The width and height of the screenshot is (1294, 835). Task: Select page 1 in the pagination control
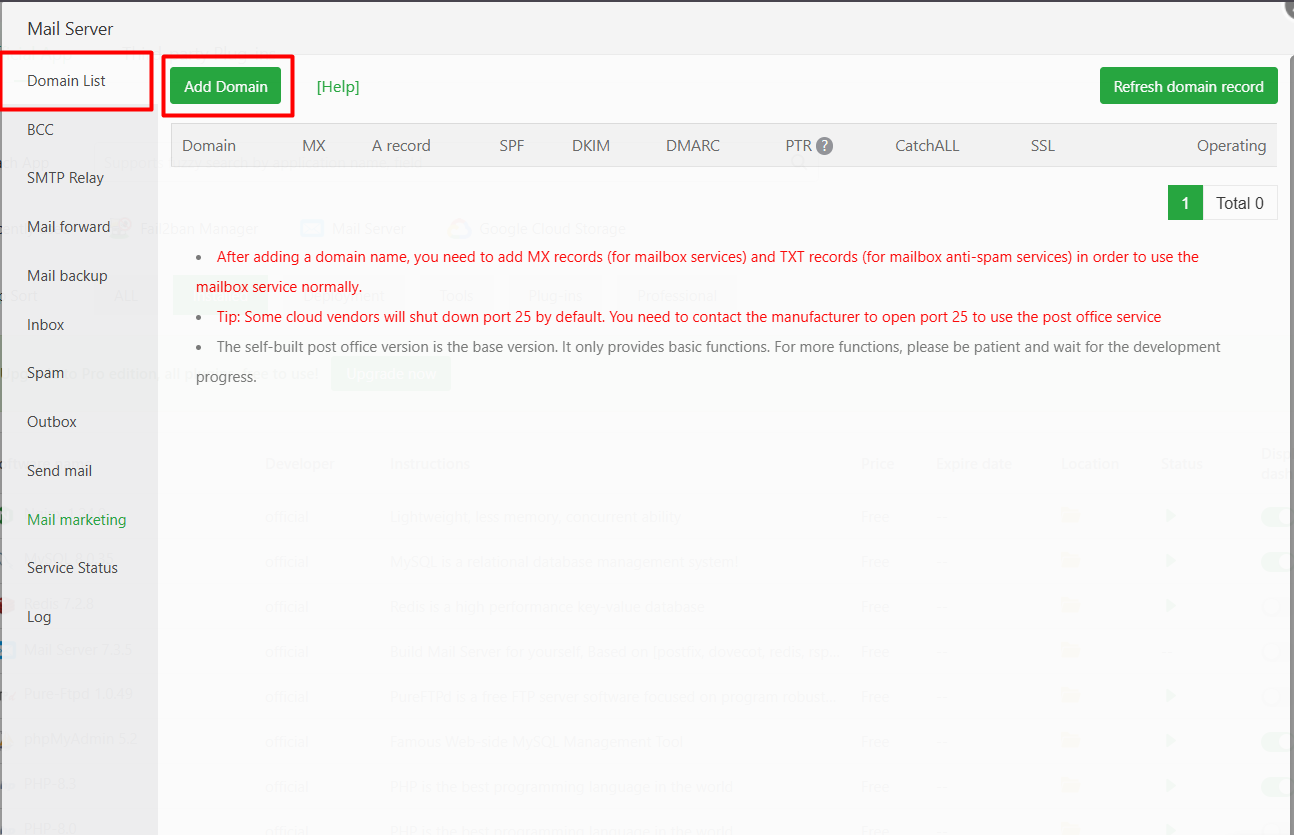(x=1185, y=202)
